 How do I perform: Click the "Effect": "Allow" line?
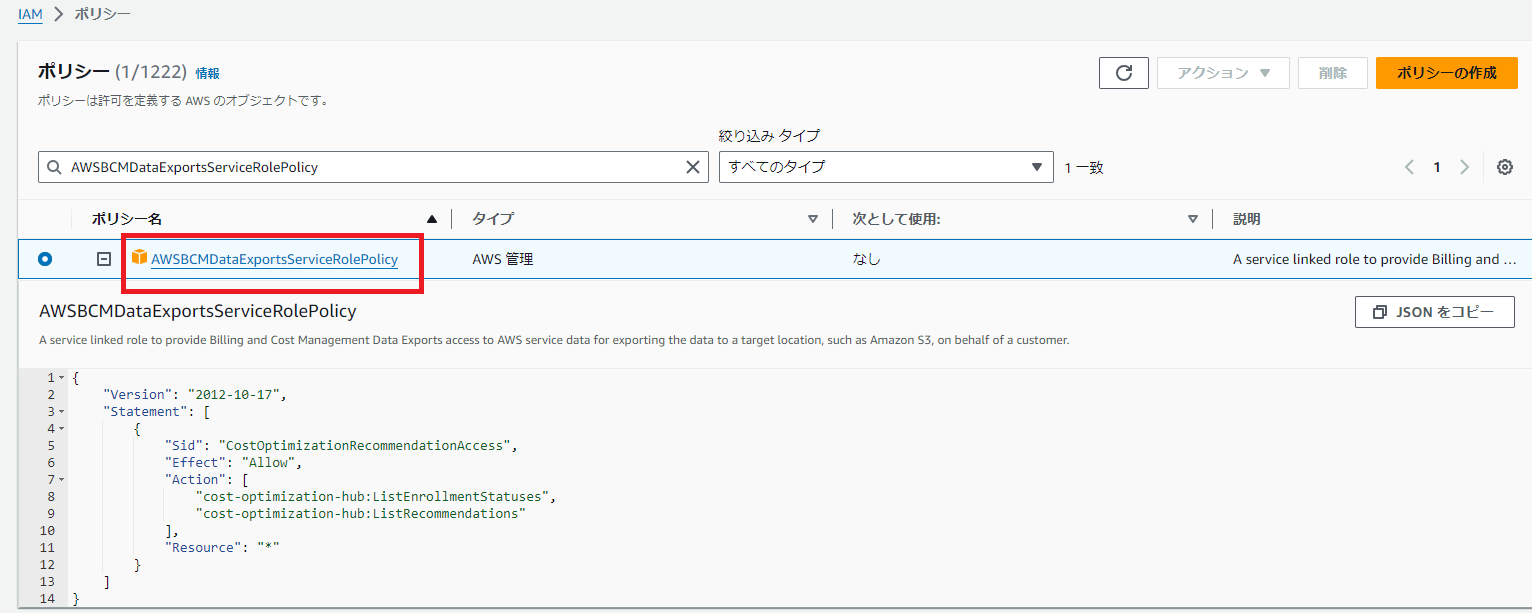[233, 462]
